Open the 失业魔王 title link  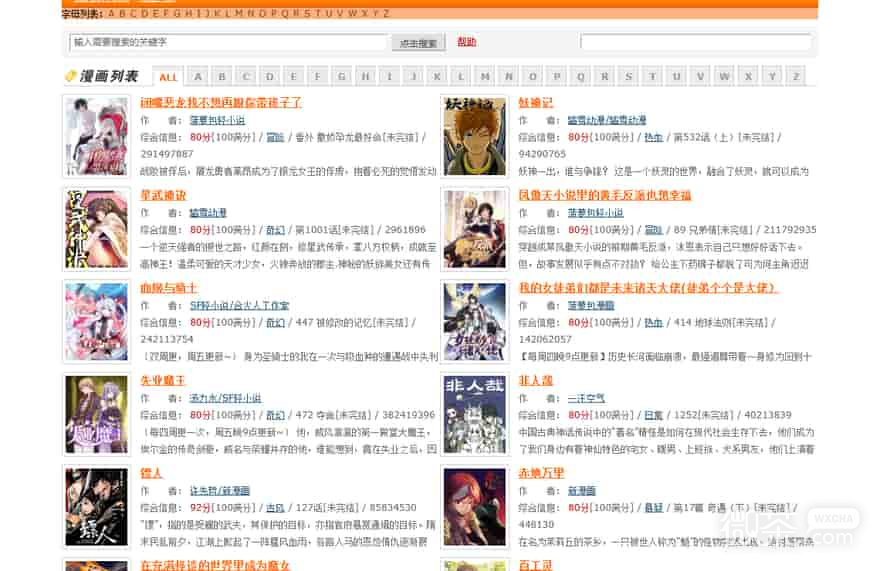(163, 381)
